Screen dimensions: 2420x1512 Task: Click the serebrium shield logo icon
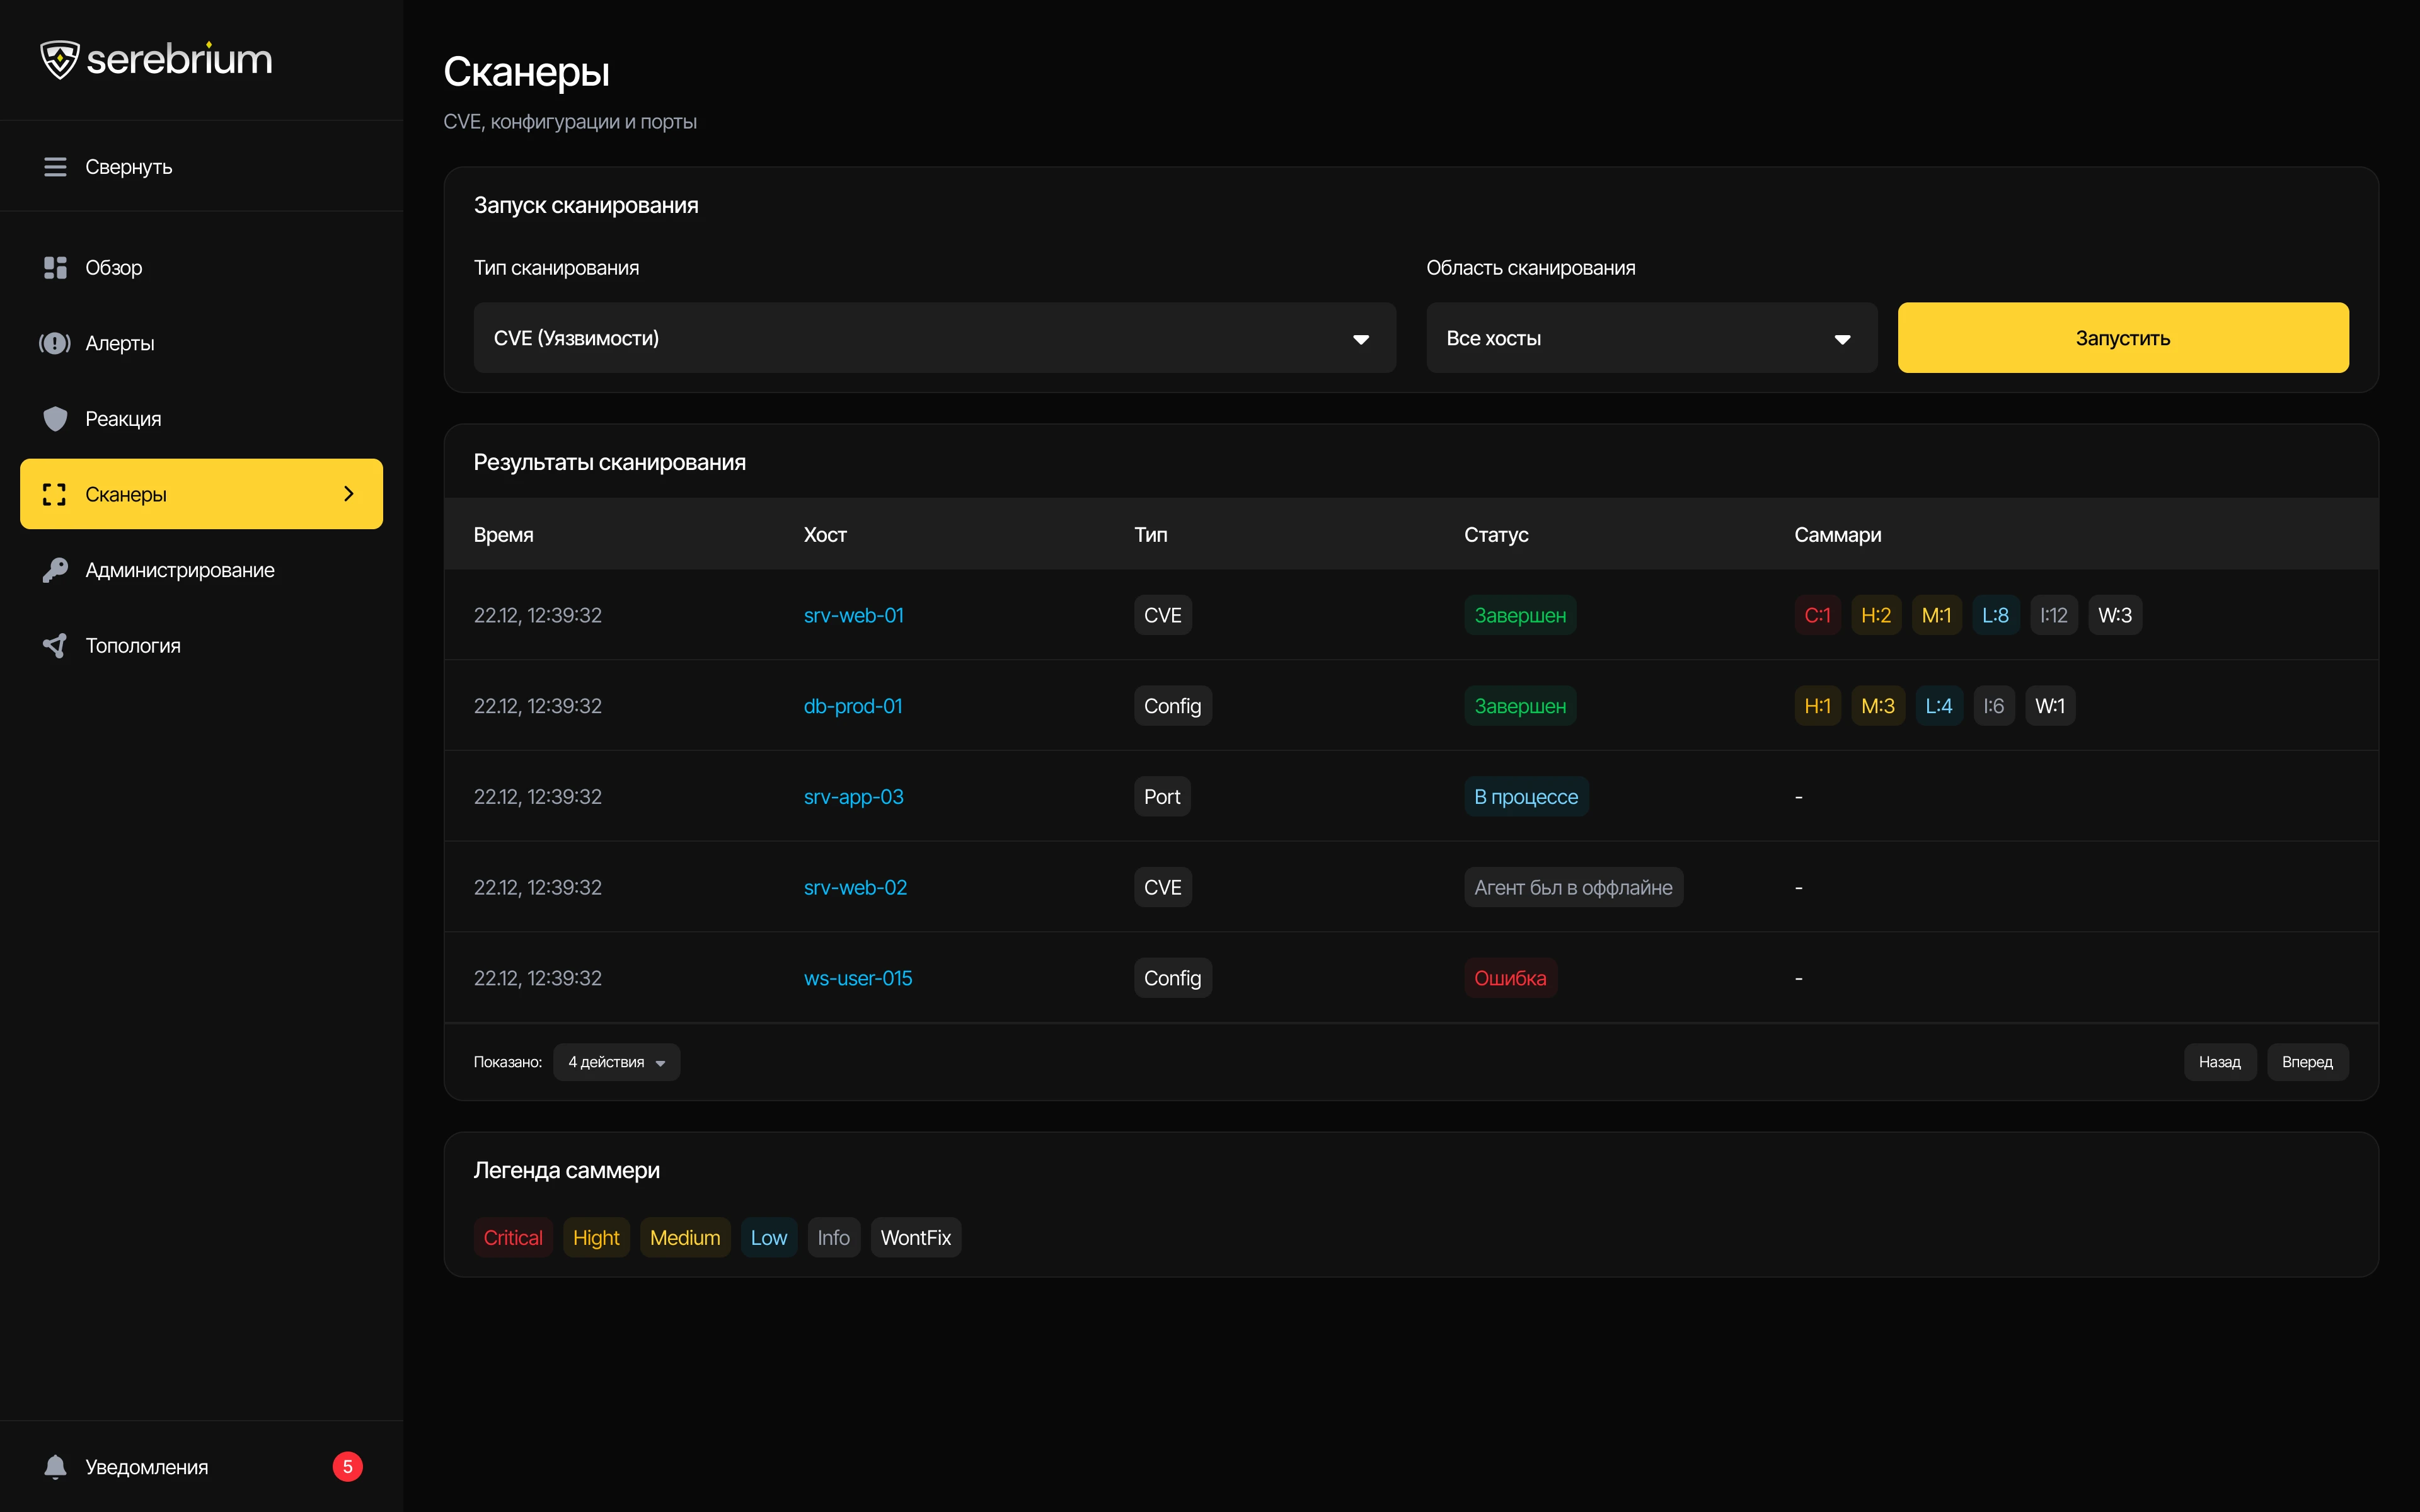coord(59,60)
